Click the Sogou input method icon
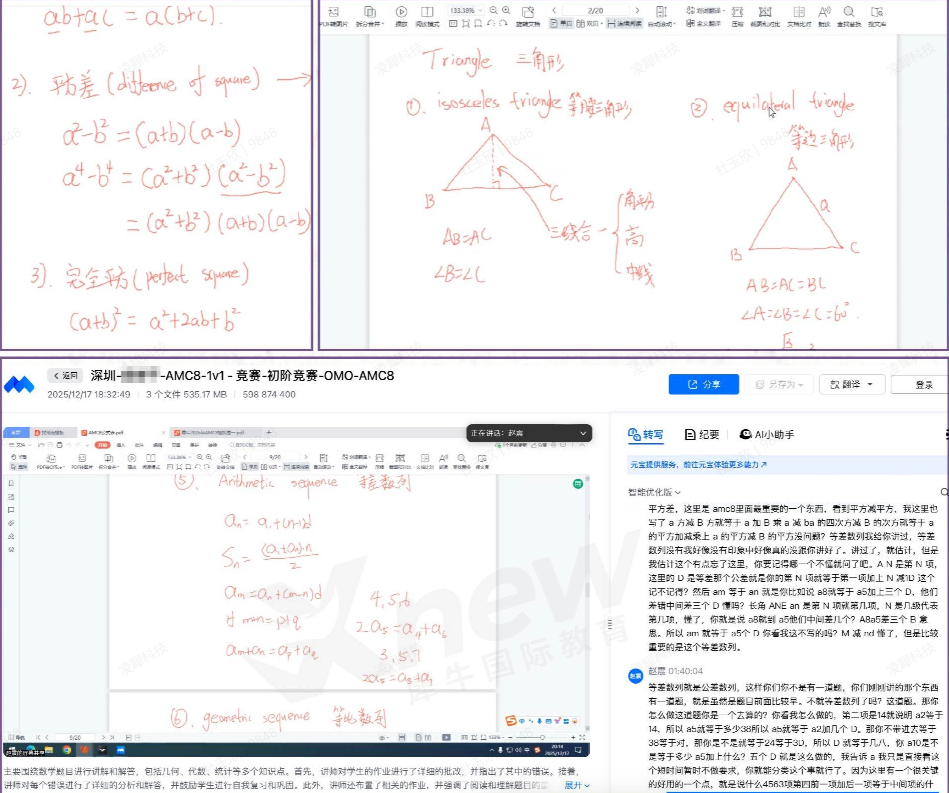Image resolution: width=949 pixels, height=793 pixels. (511, 720)
